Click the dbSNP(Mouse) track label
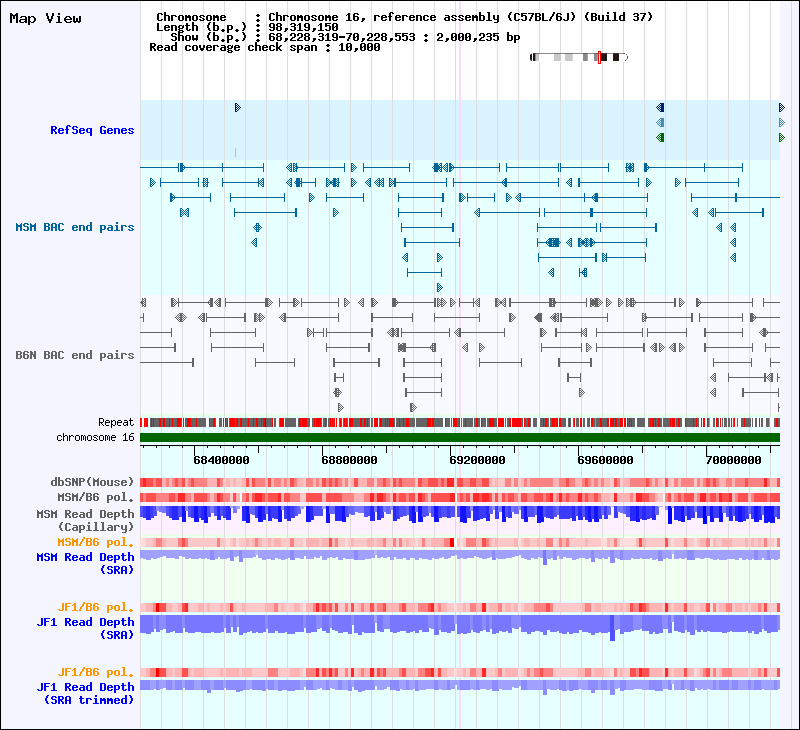800x730 pixels. tap(92, 482)
